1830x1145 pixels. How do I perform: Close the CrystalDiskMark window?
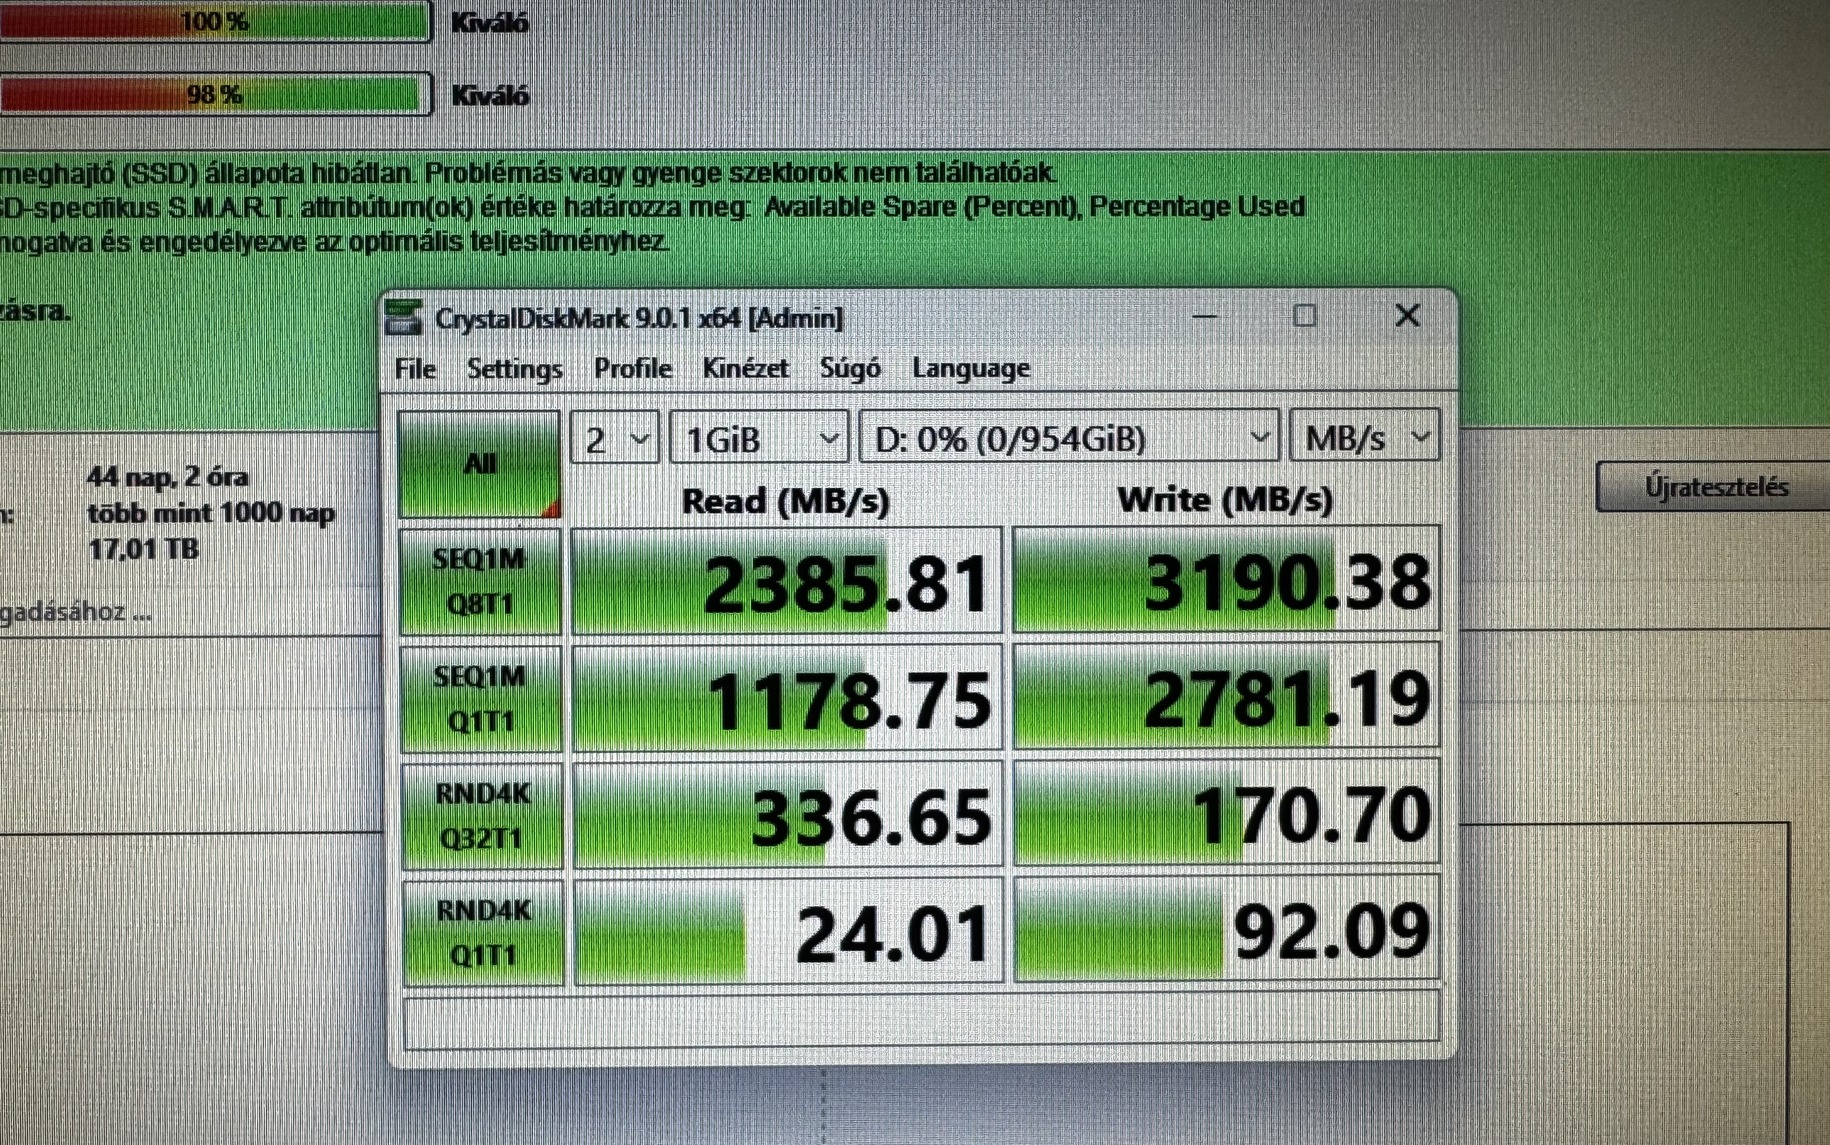(1407, 316)
